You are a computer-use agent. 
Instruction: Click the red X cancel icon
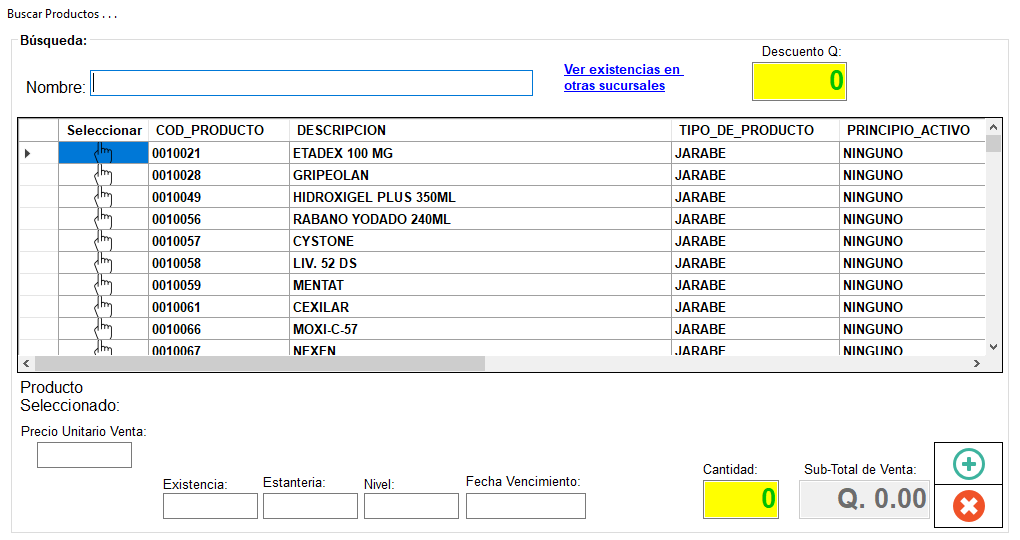click(968, 506)
